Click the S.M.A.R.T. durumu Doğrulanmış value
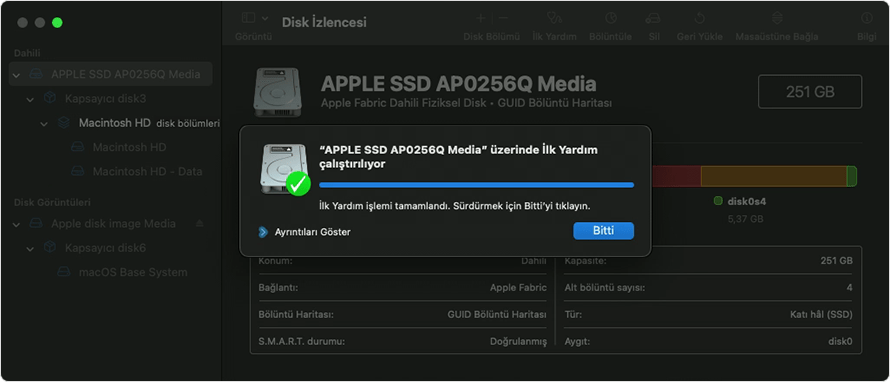 click(x=518, y=342)
